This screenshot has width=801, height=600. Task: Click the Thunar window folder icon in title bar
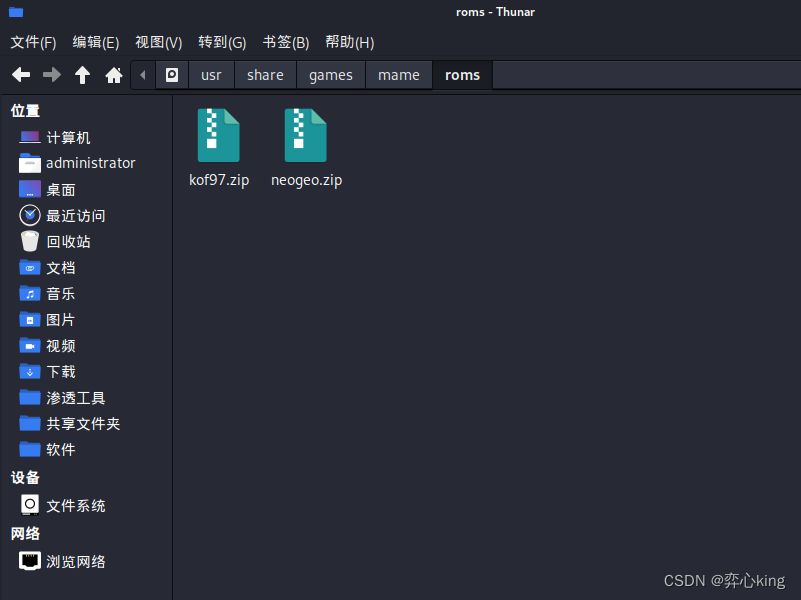coord(16,12)
